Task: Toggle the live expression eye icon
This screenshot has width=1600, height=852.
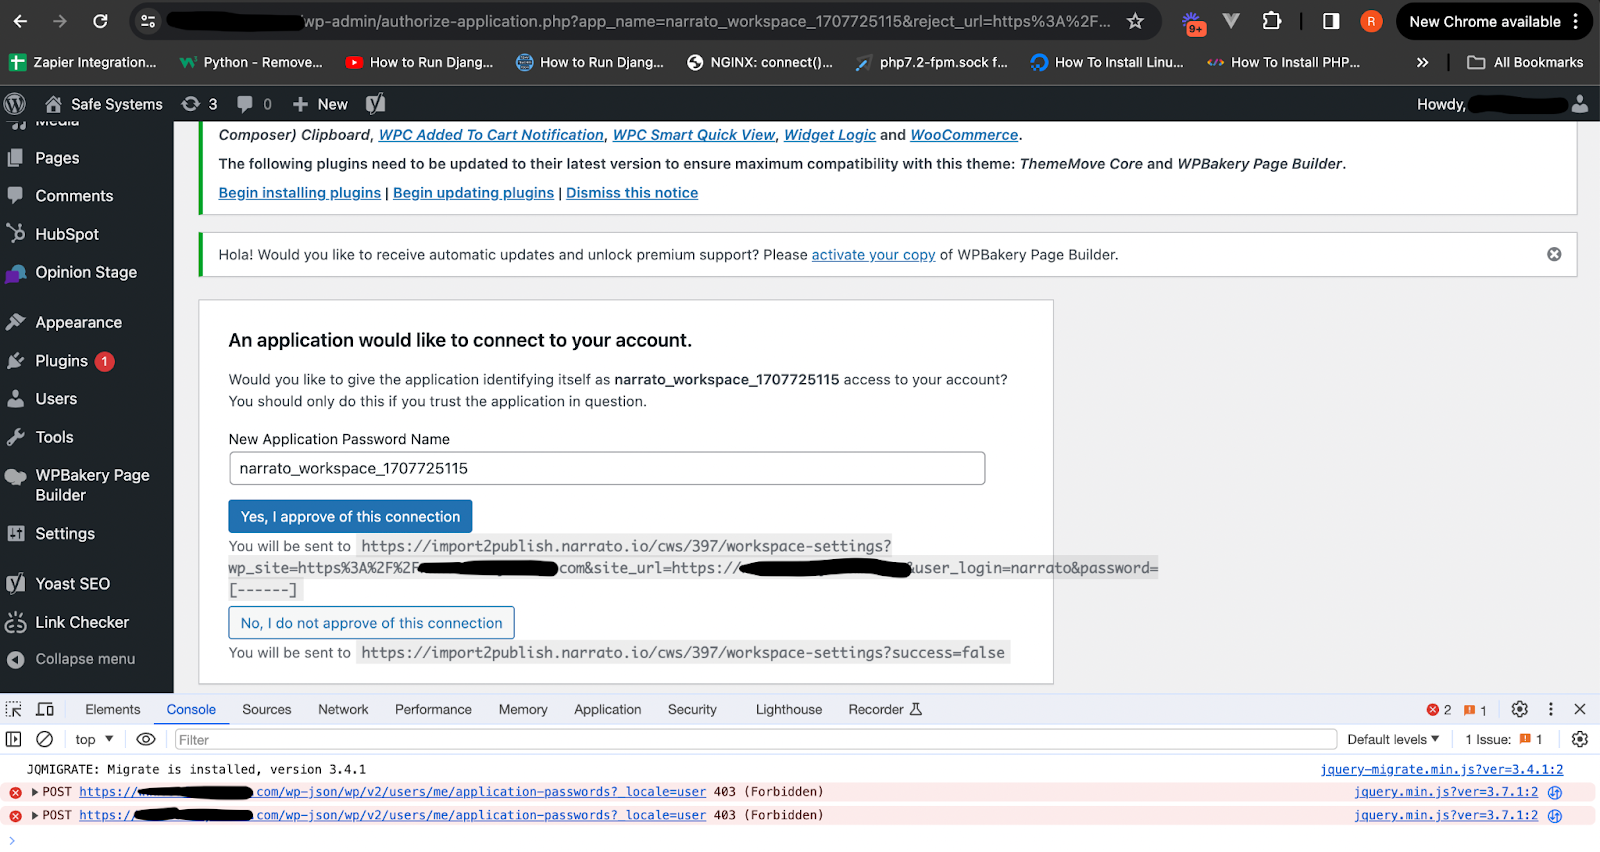Action: 146,739
